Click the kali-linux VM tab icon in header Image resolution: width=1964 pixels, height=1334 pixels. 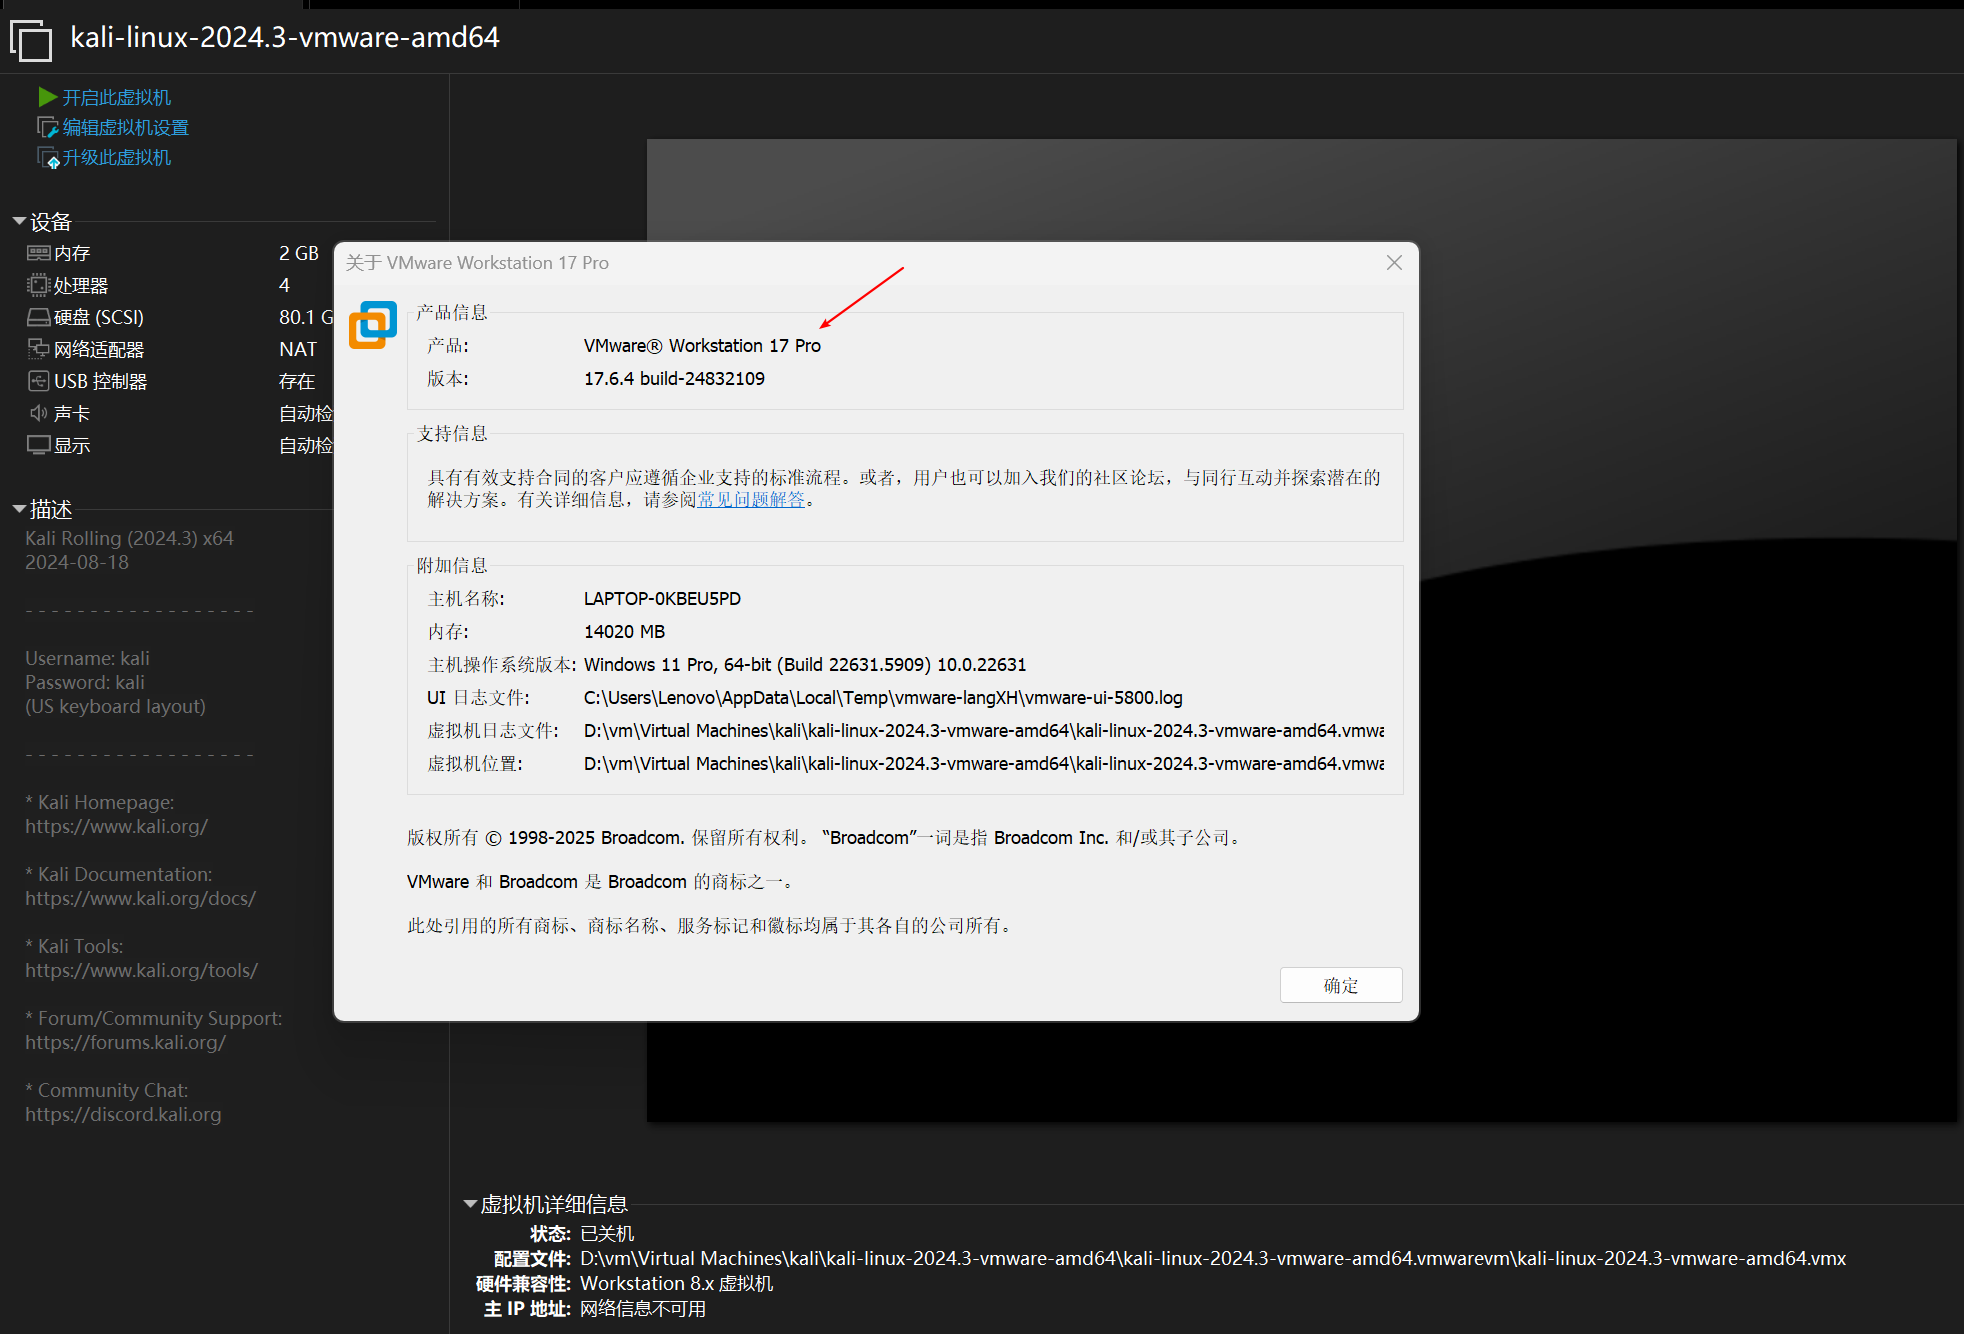click(x=31, y=41)
